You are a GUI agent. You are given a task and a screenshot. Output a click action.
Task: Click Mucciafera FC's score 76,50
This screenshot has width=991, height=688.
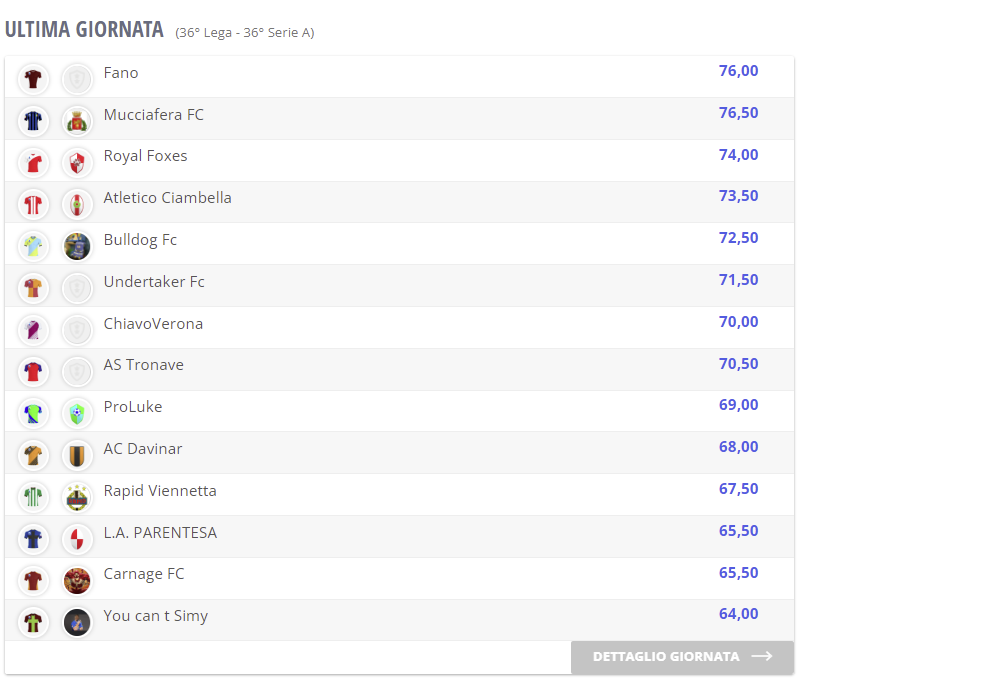click(x=738, y=112)
